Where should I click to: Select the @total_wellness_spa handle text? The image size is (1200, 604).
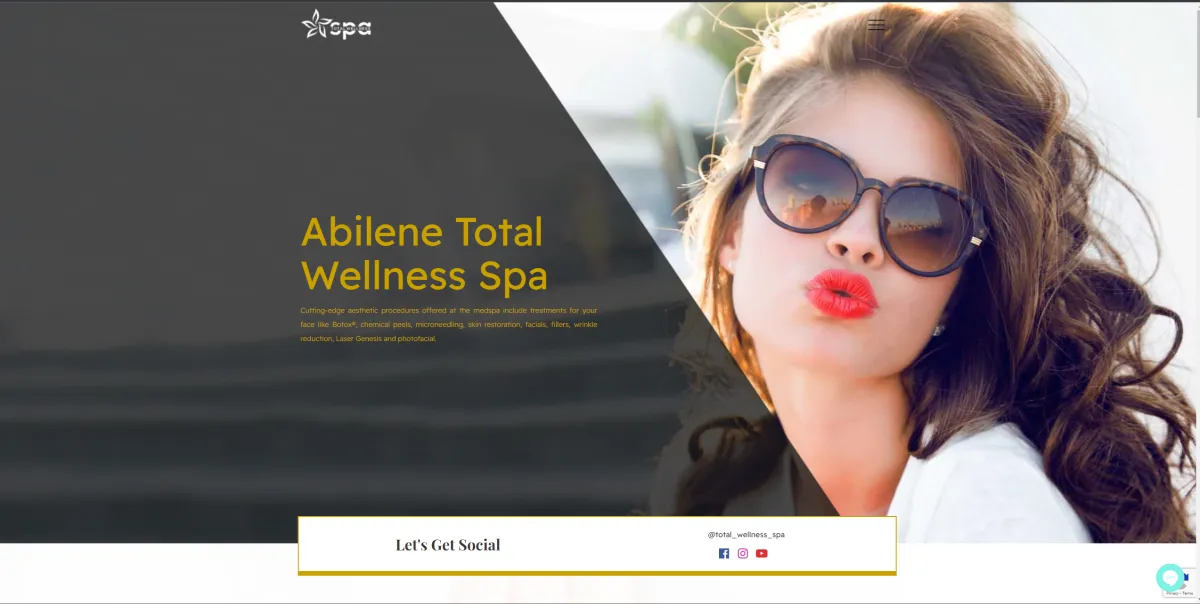pos(746,534)
